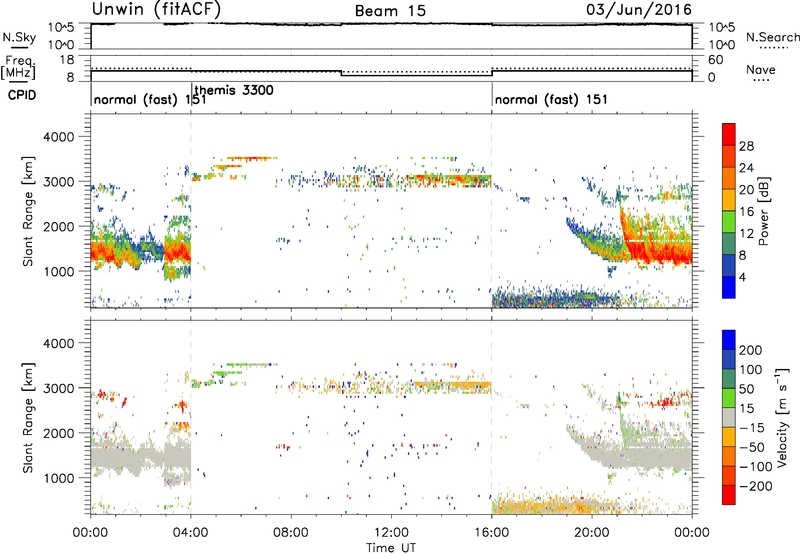
Task: Click the "16:00" time tick label
Action: tap(491, 533)
